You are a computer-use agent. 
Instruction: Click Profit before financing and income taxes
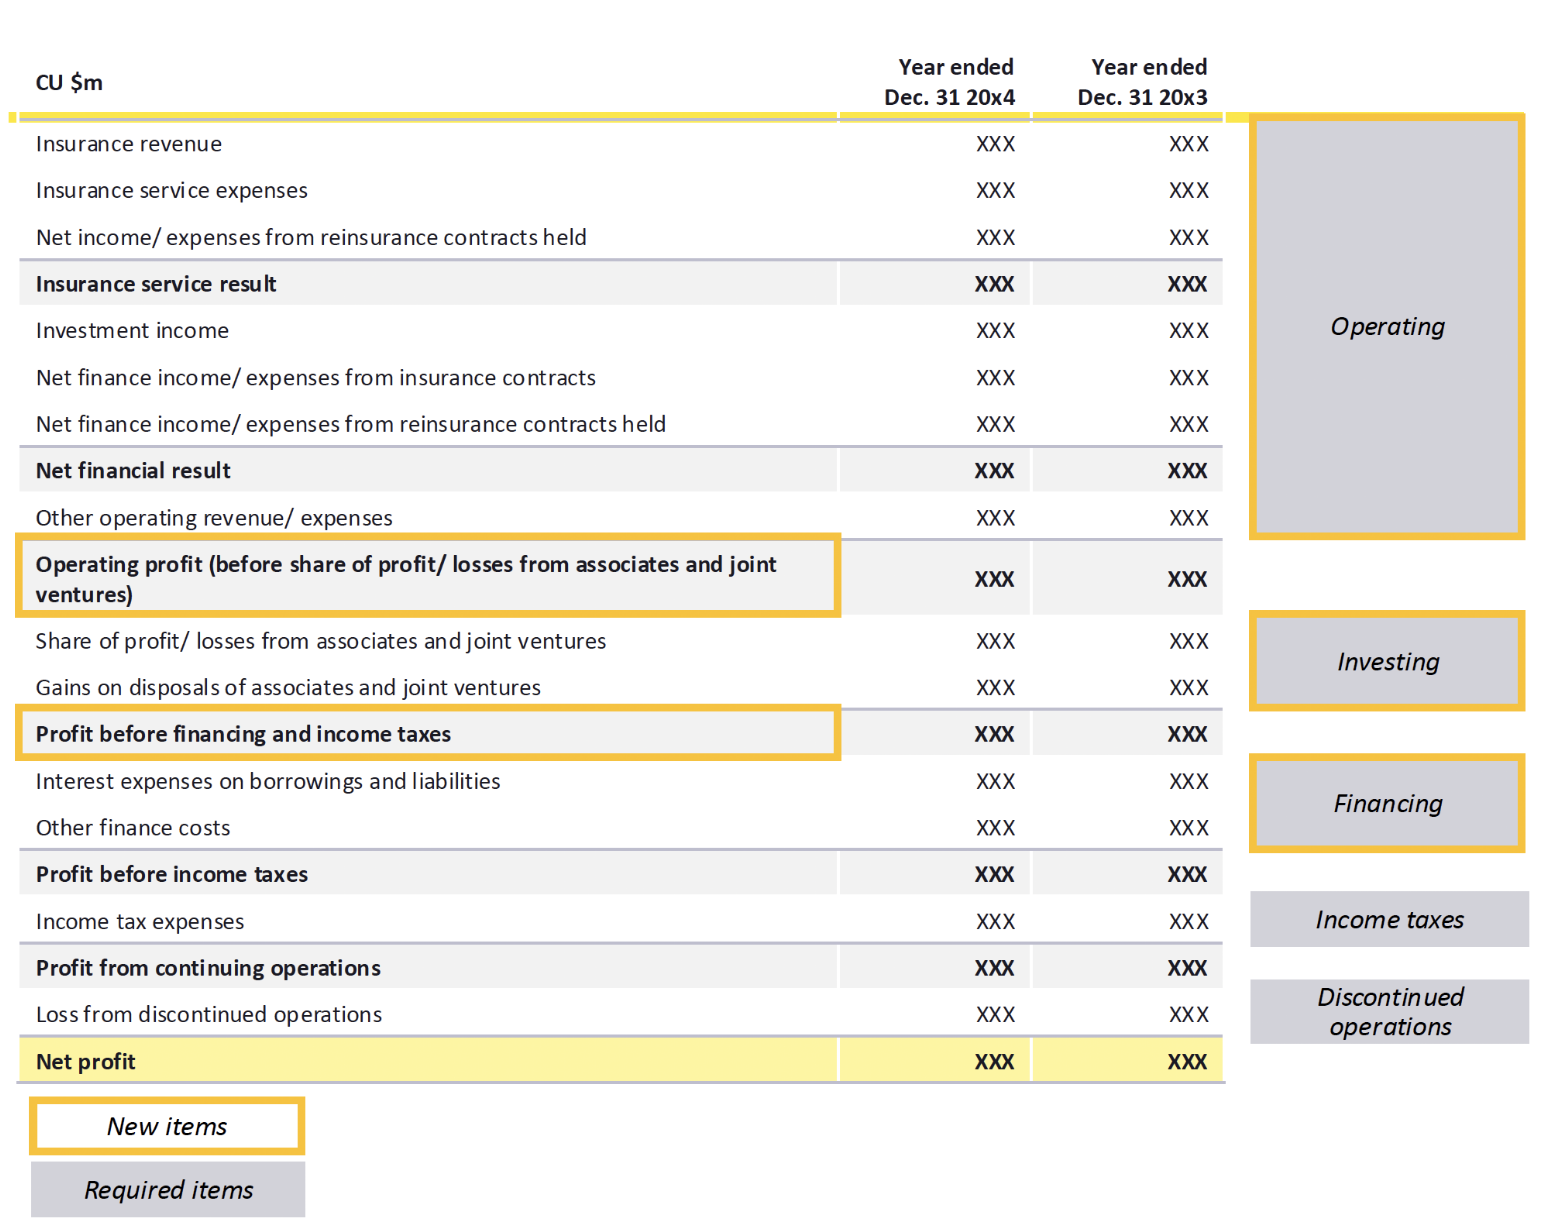243,734
